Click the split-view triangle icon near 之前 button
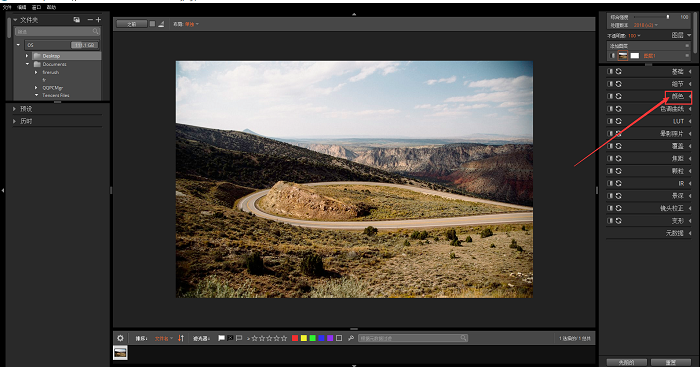 pos(161,24)
